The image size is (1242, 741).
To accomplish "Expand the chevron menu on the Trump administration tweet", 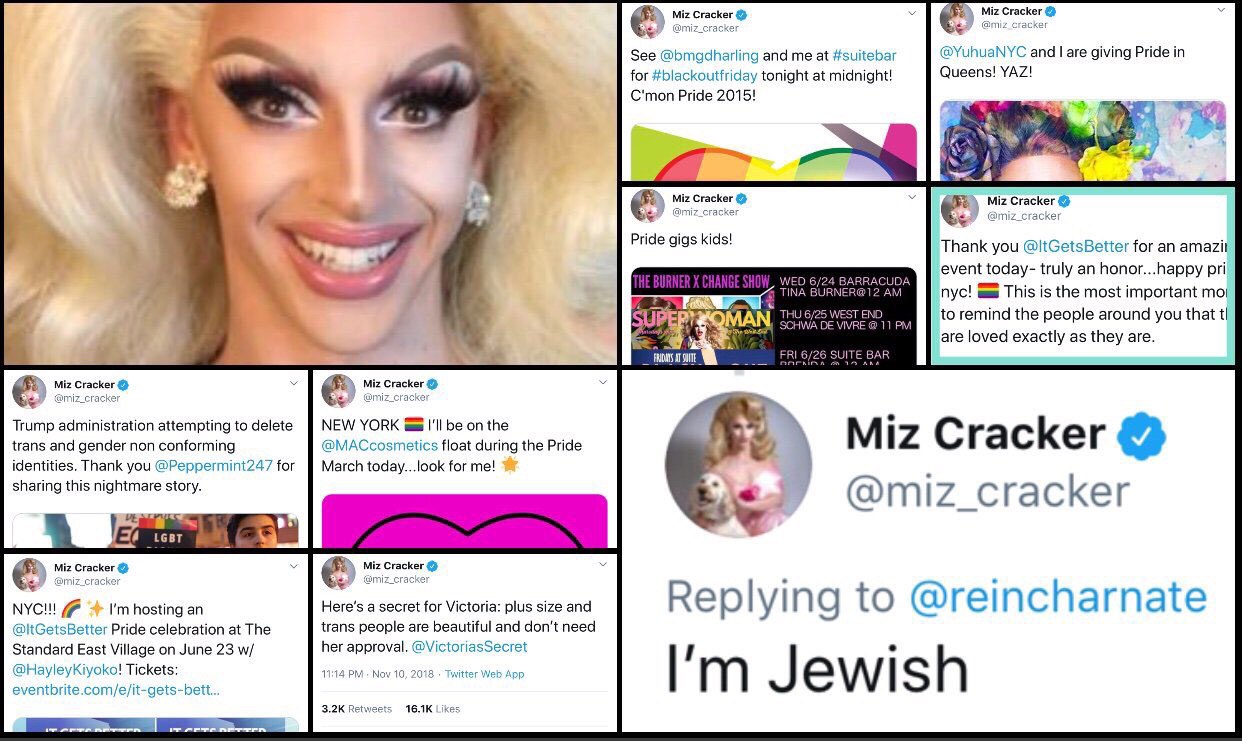I will (294, 383).
